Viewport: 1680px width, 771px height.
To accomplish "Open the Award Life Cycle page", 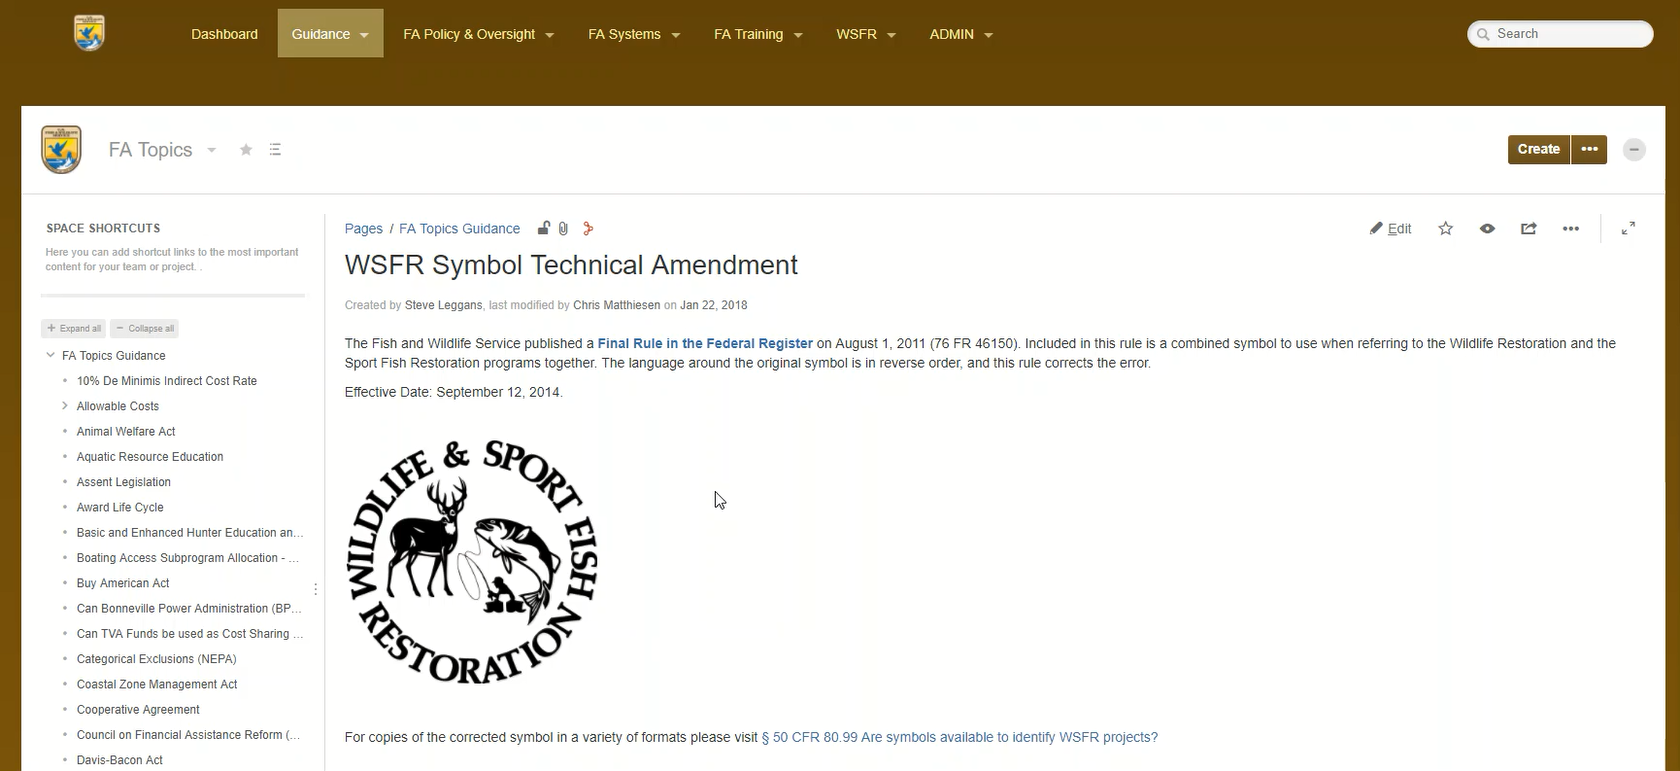I will coord(120,507).
